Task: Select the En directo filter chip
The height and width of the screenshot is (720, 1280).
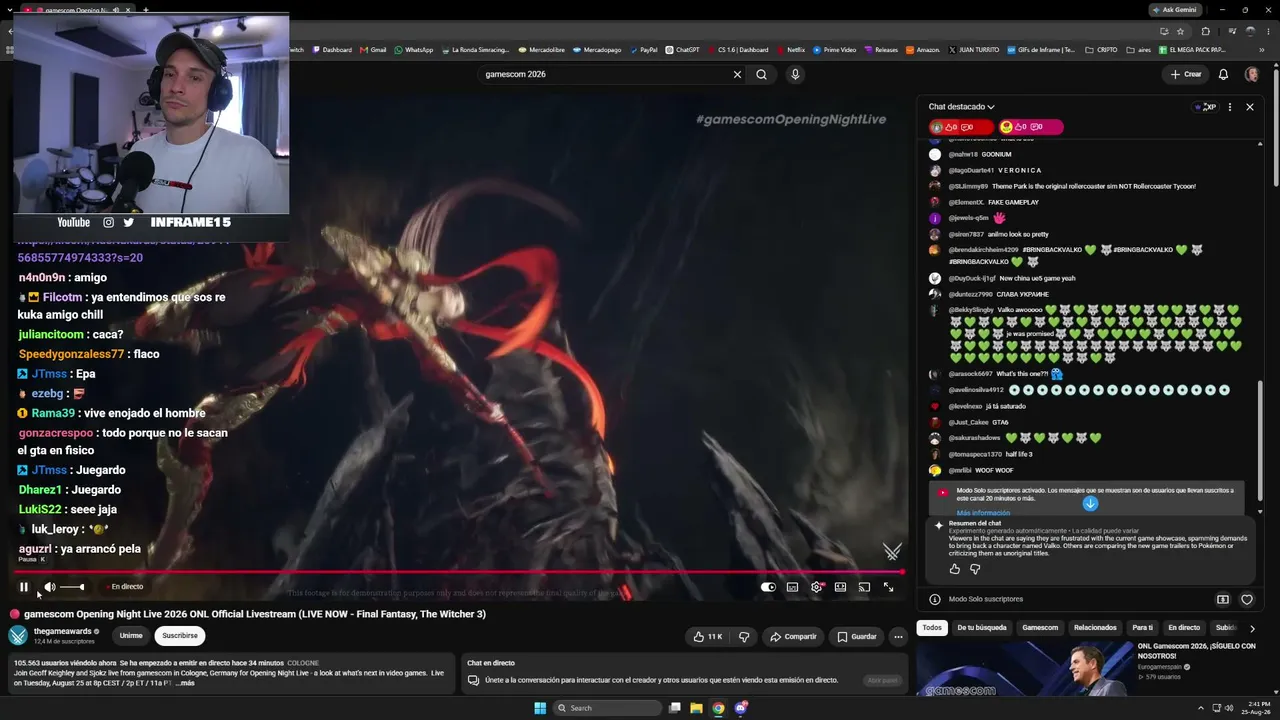Action: coord(1184,628)
